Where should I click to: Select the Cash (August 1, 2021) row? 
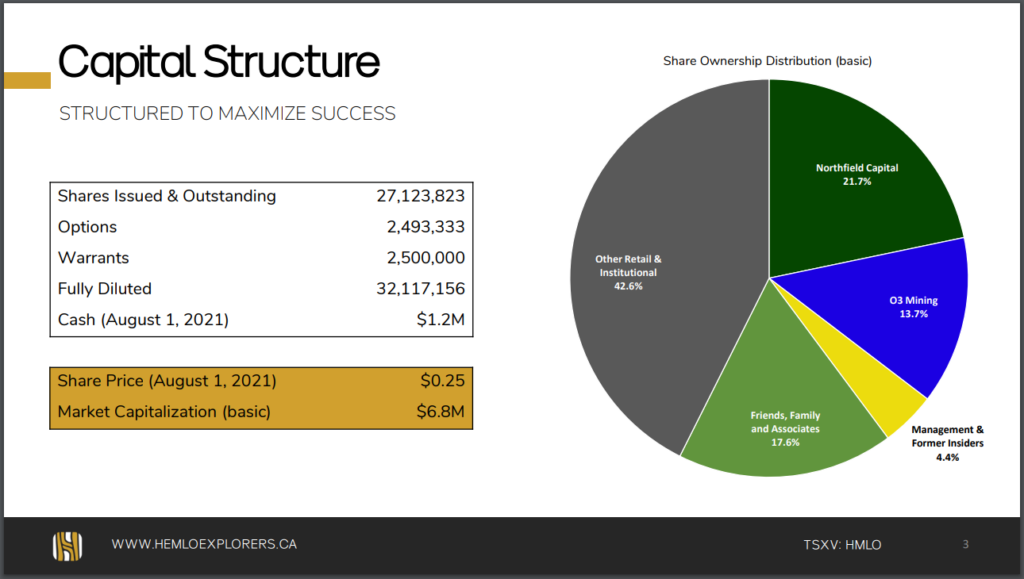point(261,320)
